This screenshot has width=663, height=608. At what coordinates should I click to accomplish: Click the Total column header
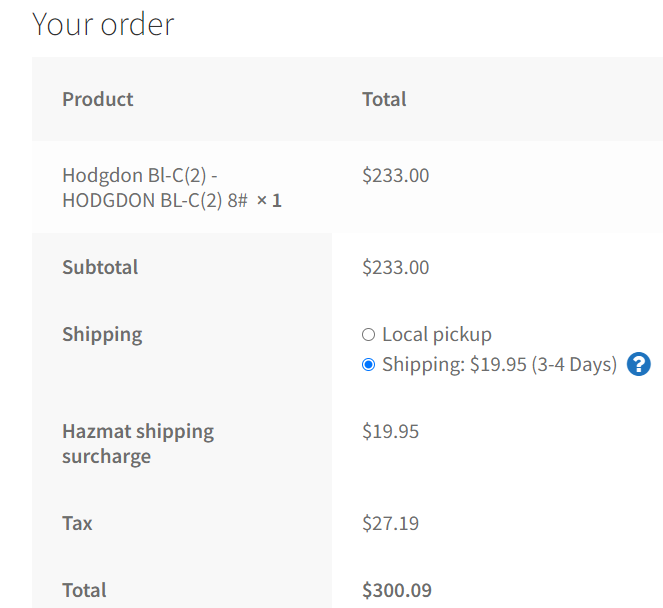(384, 99)
